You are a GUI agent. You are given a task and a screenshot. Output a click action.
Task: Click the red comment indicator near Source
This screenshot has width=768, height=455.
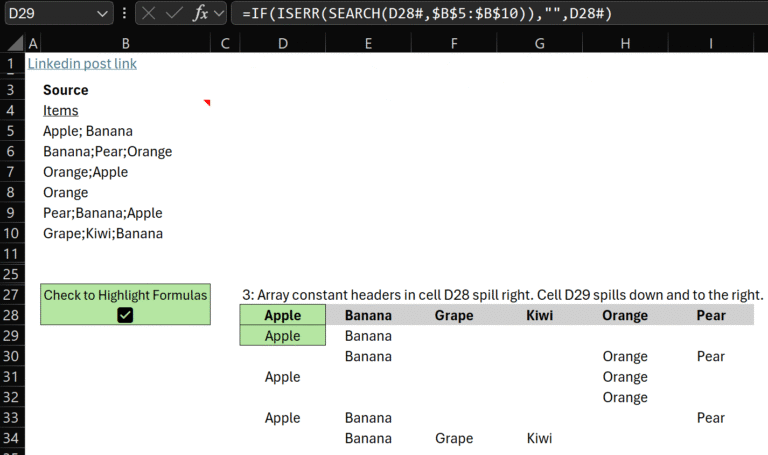tap(207, 102)
